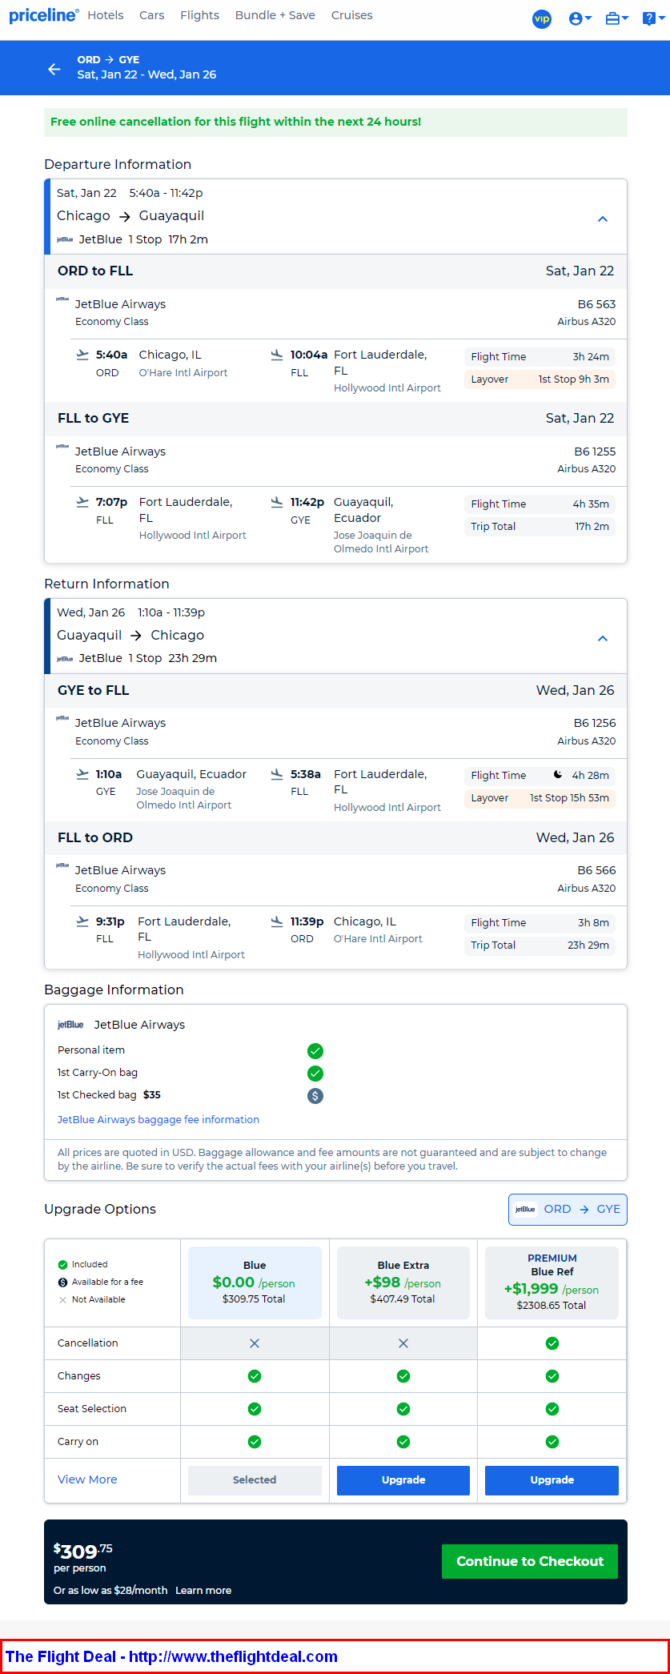670x1674 pixels.
Task: Click the Available for a fee legend icon
Action: [x=63, y=1282]
